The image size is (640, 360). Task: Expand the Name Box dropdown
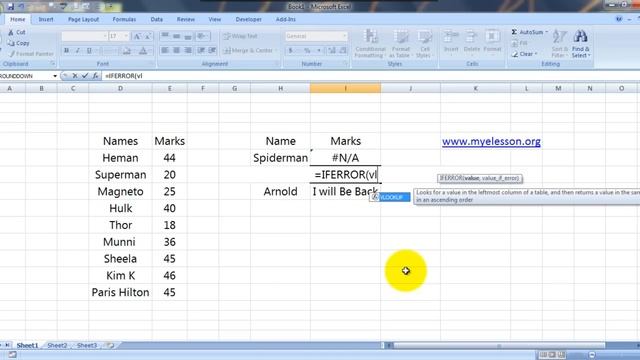(55, 76)
